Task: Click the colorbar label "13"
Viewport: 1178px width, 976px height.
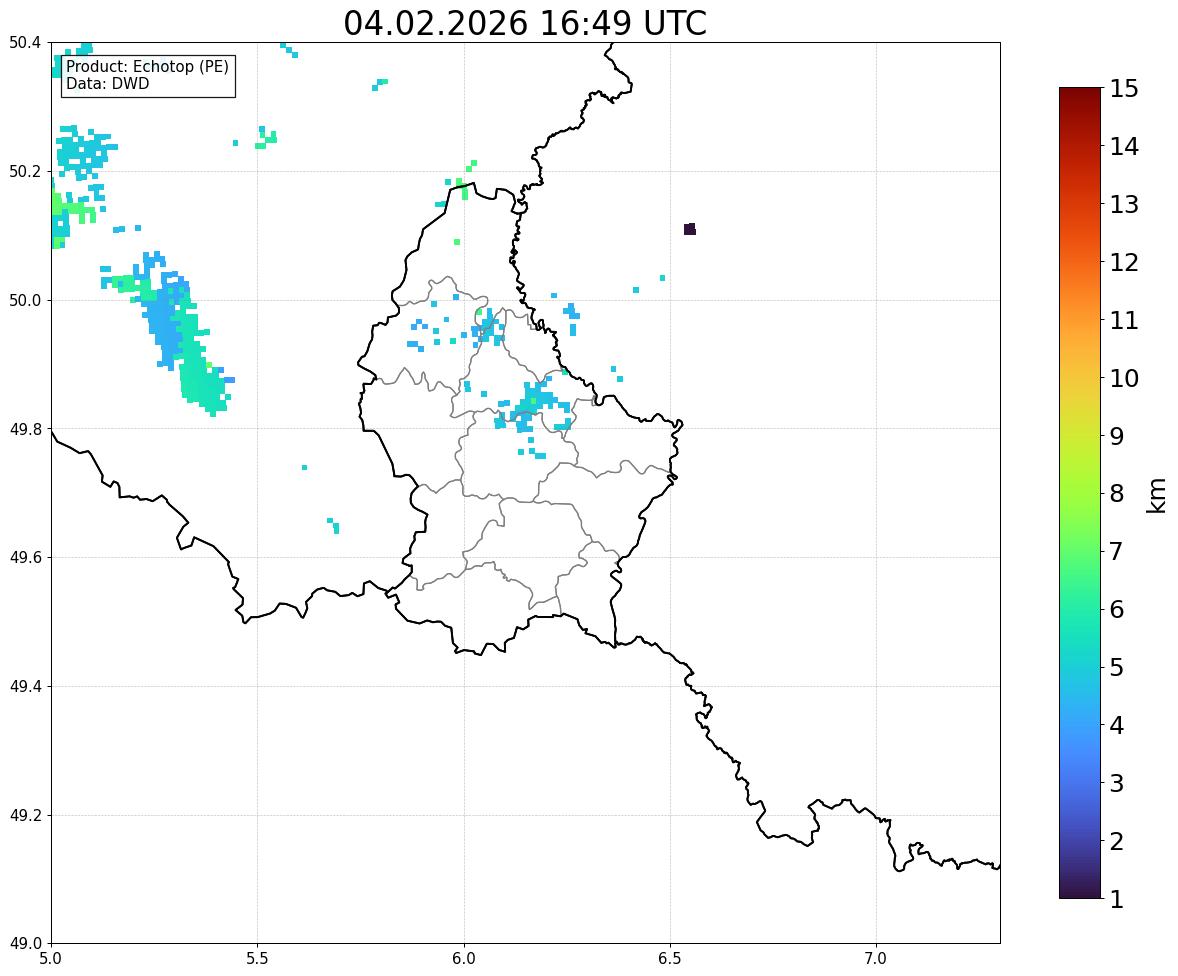Action: pyautogui.click(x=1123, y=204)
